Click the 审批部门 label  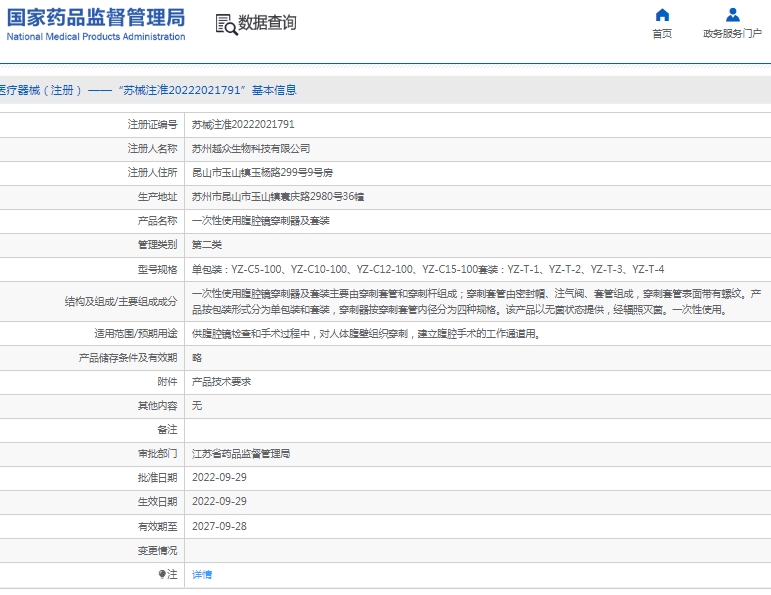(x=157, y=454)
